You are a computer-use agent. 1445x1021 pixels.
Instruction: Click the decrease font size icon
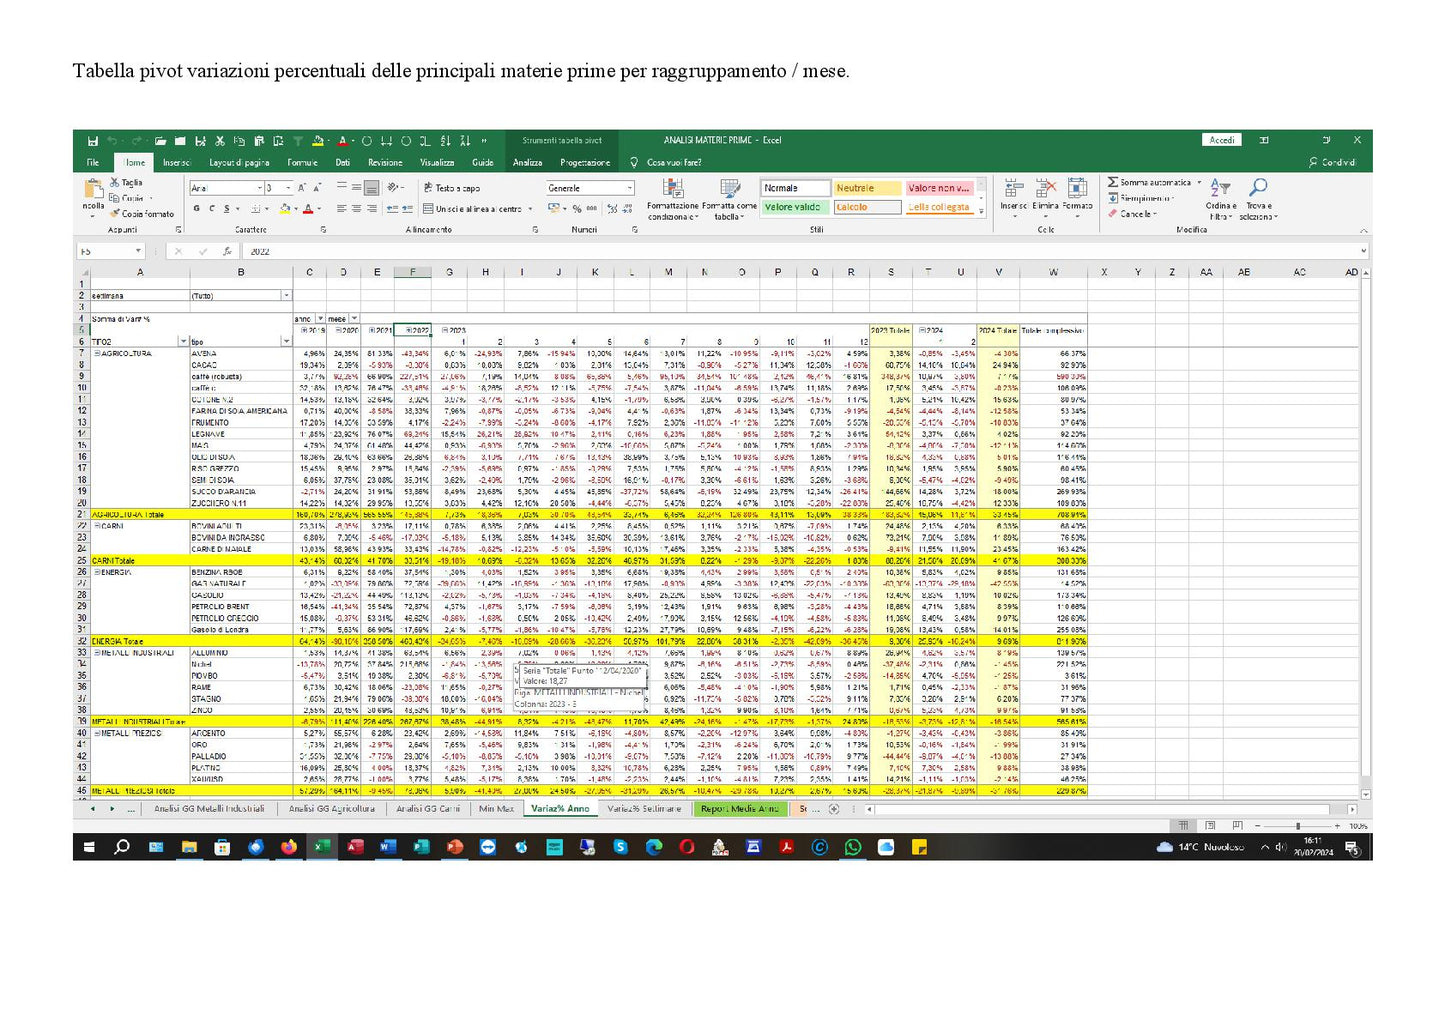click(x=316, y=188)
